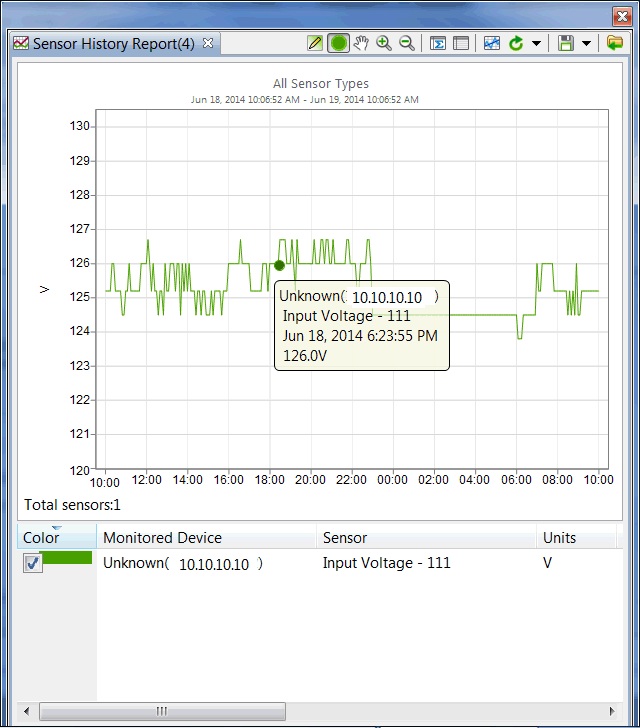Click the chart icon on the report tab
The image size is (640, 728).
tap(21, 43)
